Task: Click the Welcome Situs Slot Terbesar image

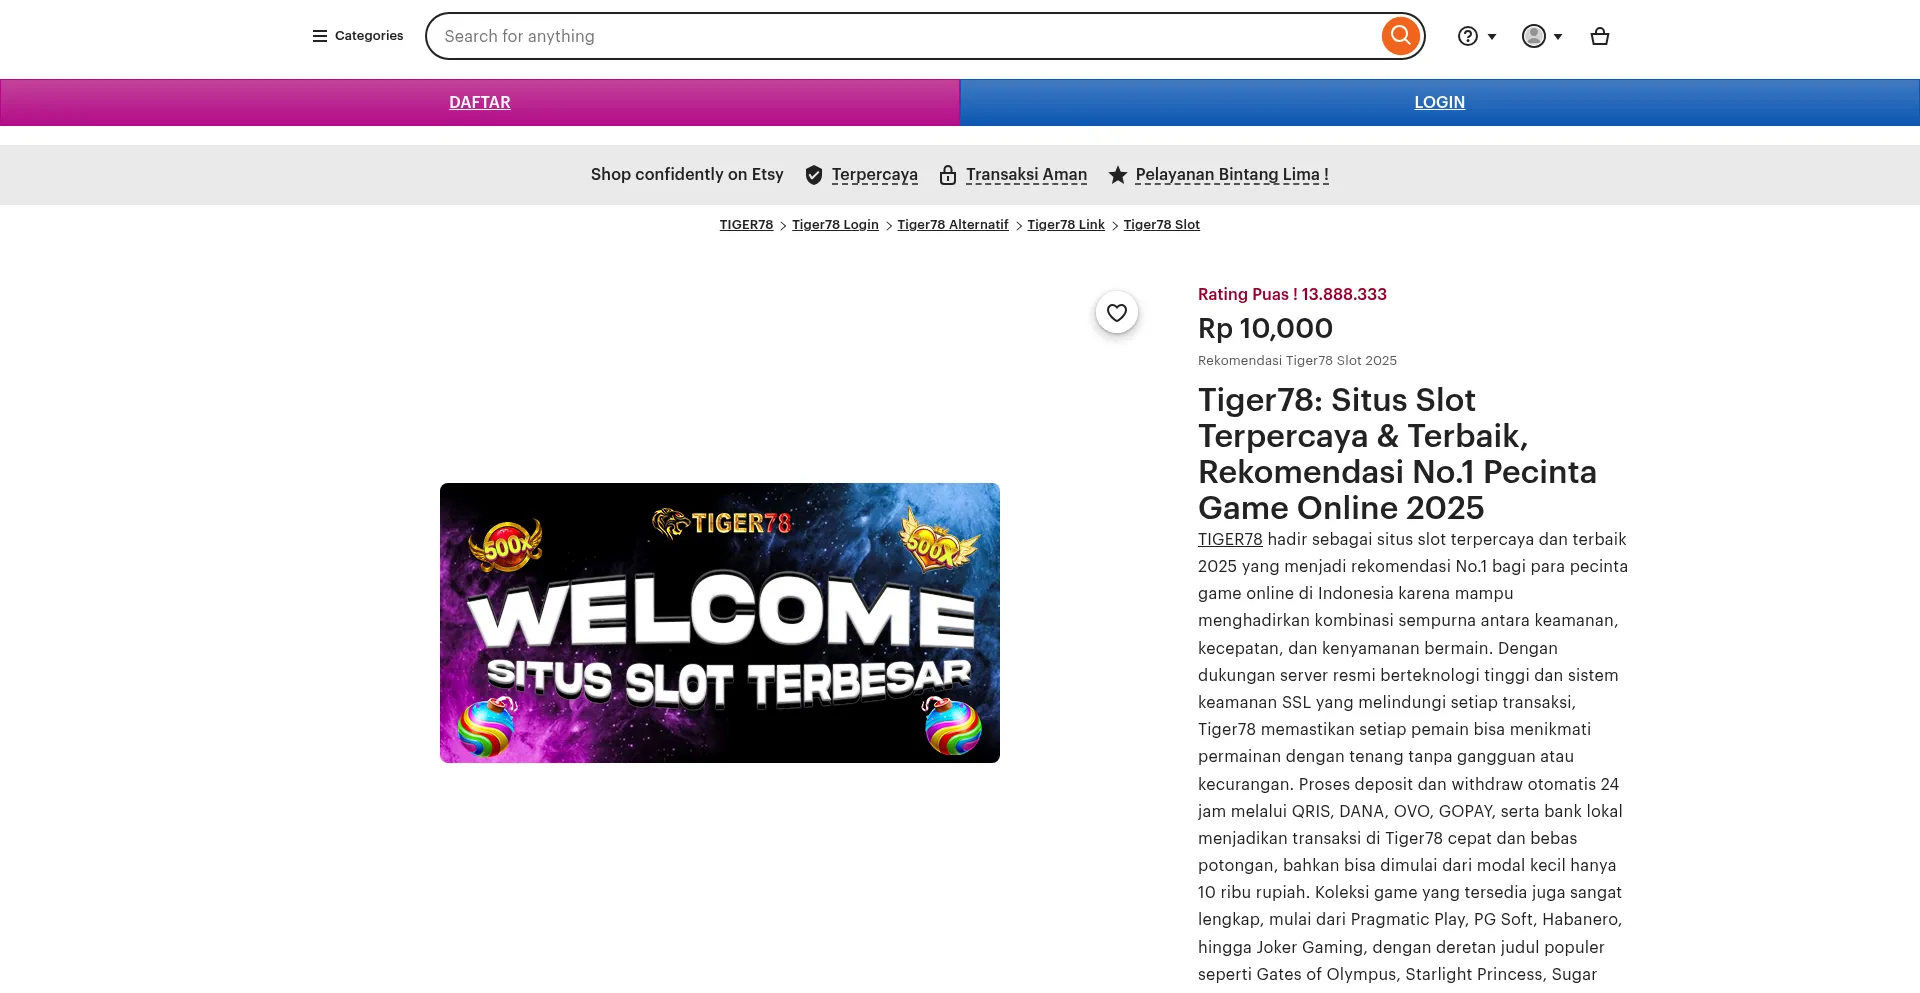Action: (718, 622)
